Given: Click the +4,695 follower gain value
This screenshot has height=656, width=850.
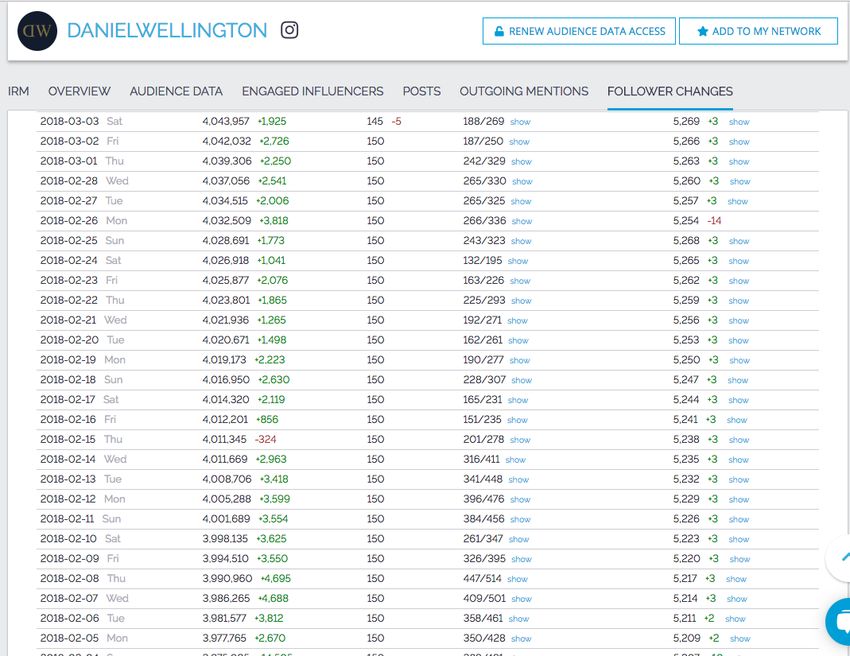Looking at the screenshot, I should [276, 578].
